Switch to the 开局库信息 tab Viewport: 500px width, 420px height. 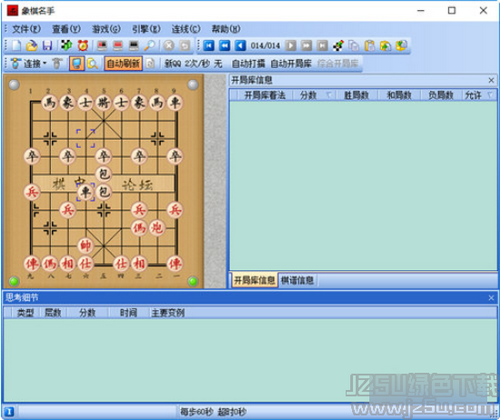pos(254,280)
